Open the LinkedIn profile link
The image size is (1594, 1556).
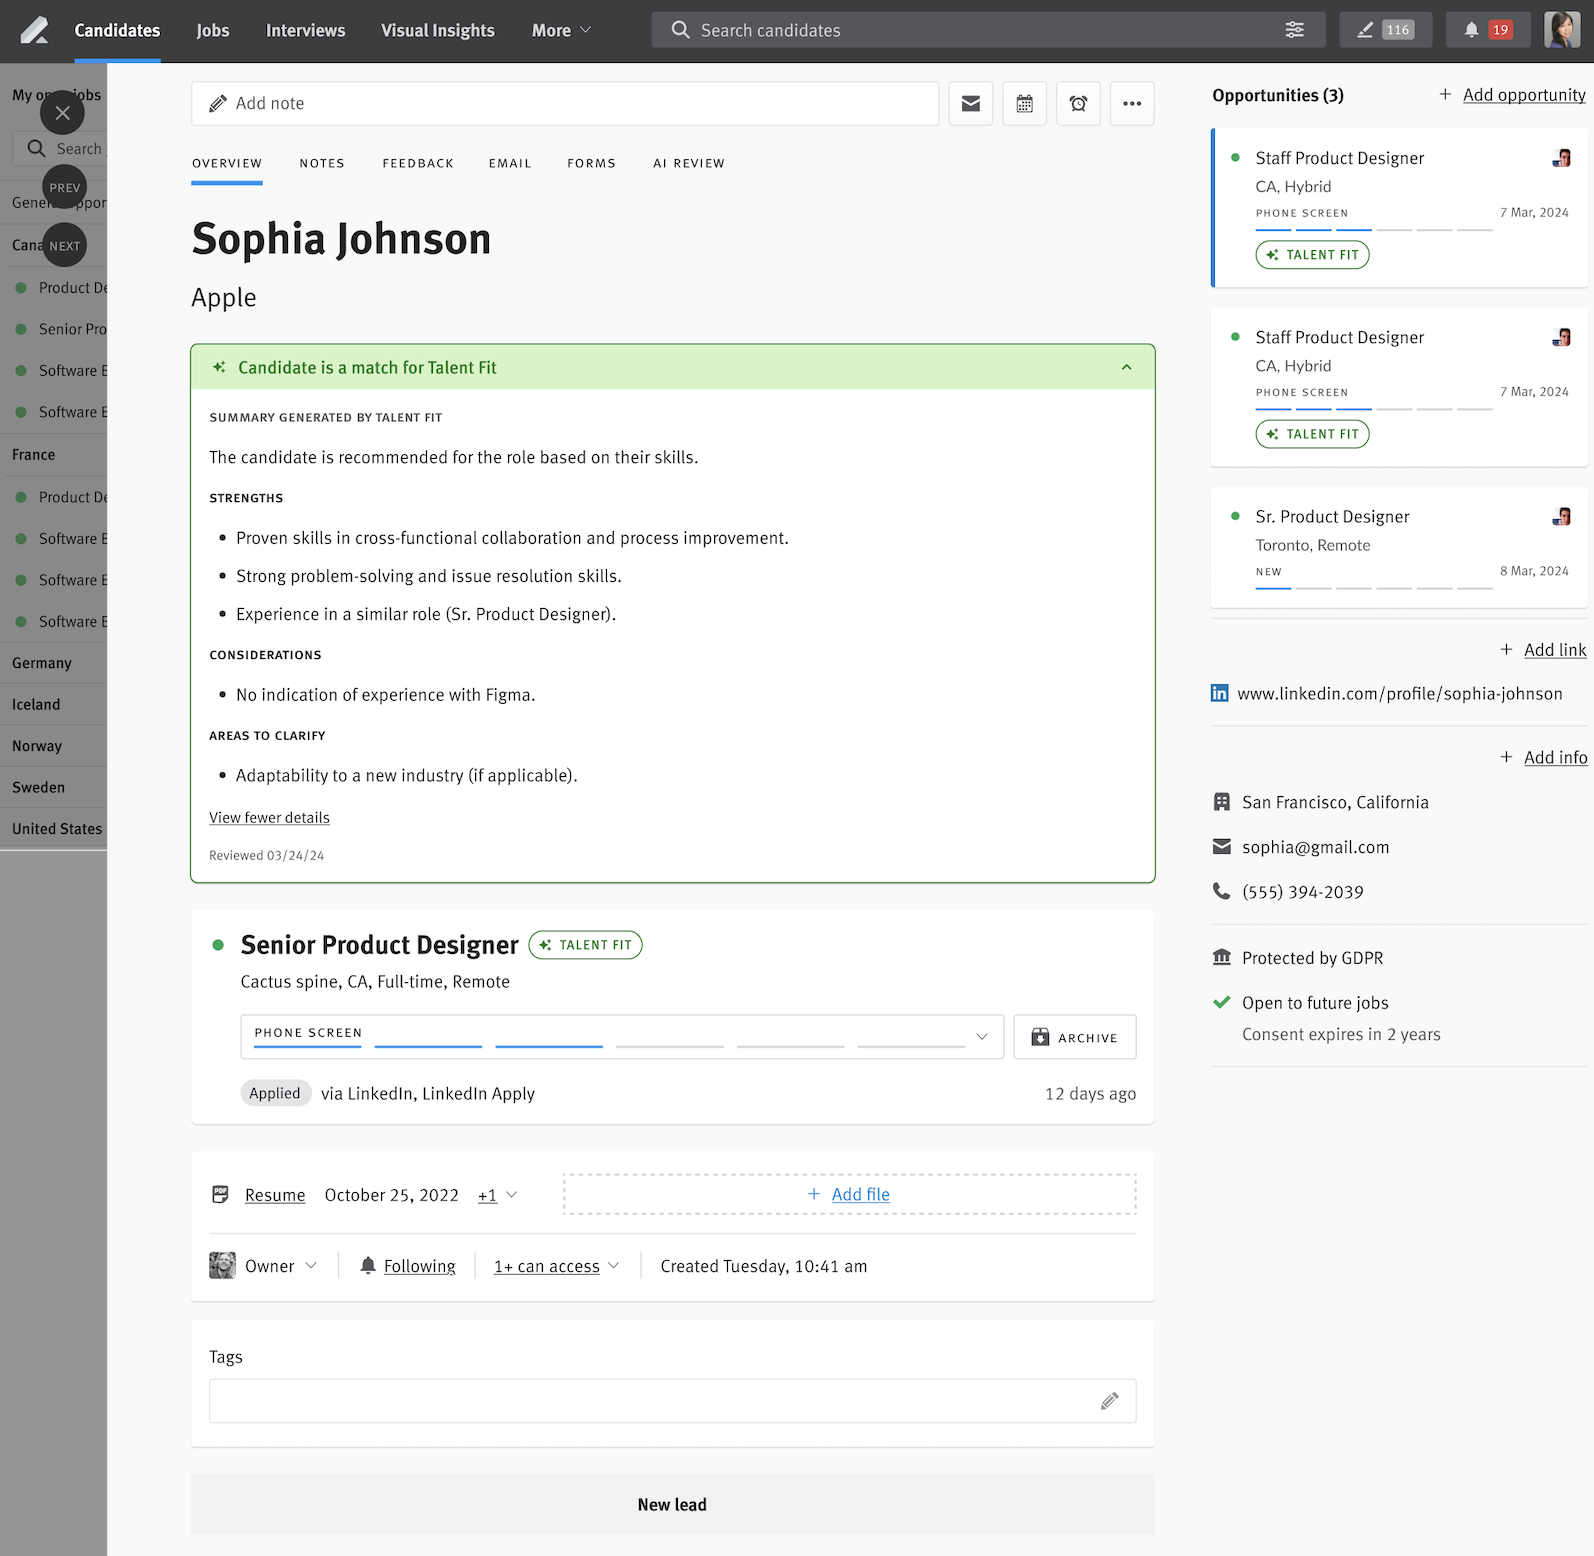[x=1400, y=694]
